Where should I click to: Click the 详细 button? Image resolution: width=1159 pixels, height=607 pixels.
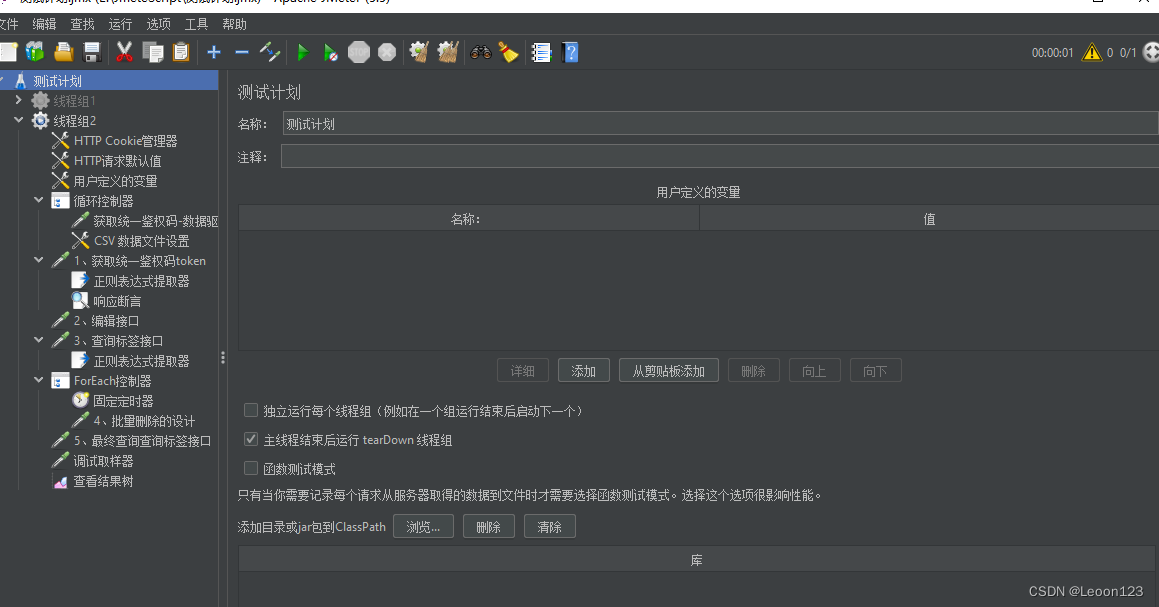[x=523, y=370]
